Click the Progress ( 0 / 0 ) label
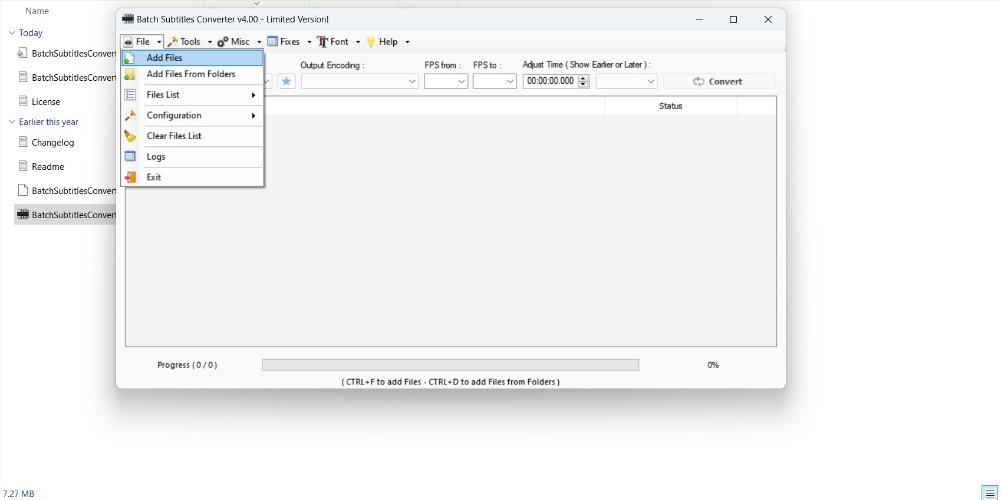 coord(187,365)
